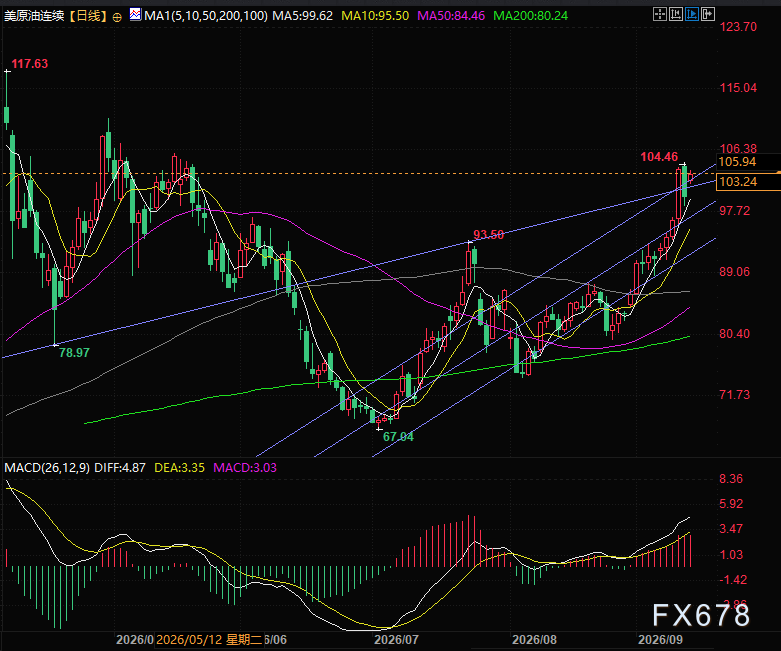
Task: Click the 89.06 price axis label
Action: click(x=735, y=272)
